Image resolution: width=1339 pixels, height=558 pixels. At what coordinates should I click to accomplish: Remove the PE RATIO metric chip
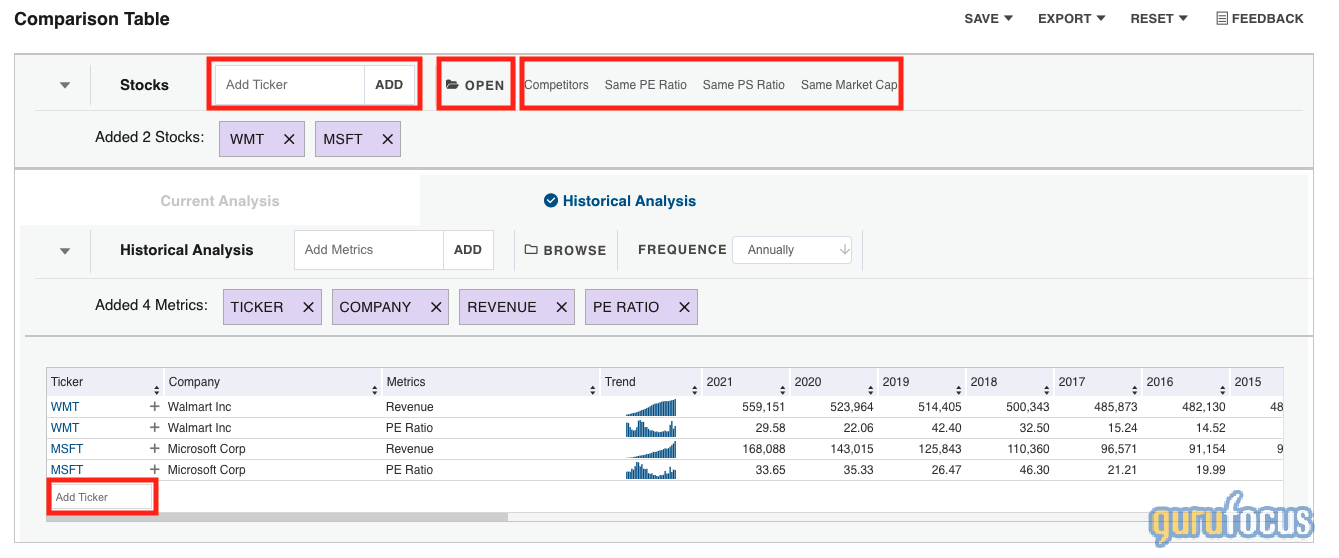pyautogui.click(x=684, y=307)
